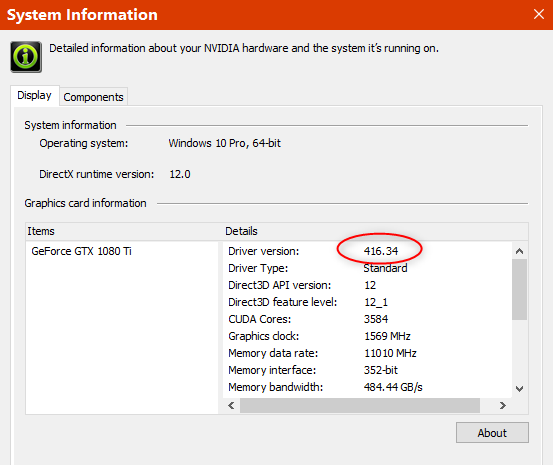
Task: Click the Memory interface 352-bit row
Action: 367,370
